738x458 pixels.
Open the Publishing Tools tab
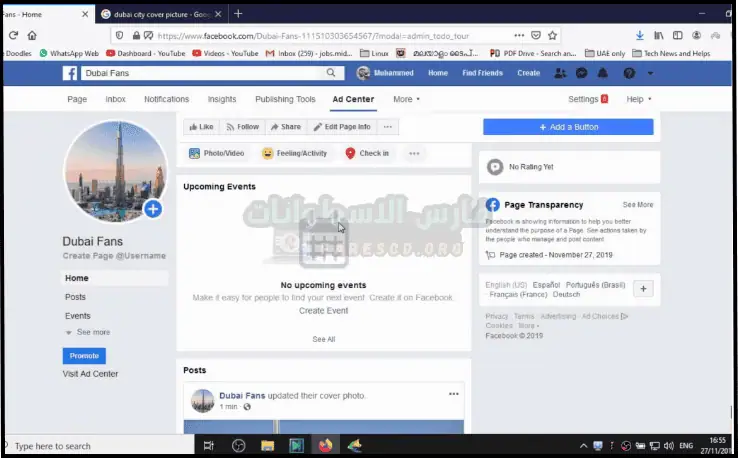coord(285,99)
